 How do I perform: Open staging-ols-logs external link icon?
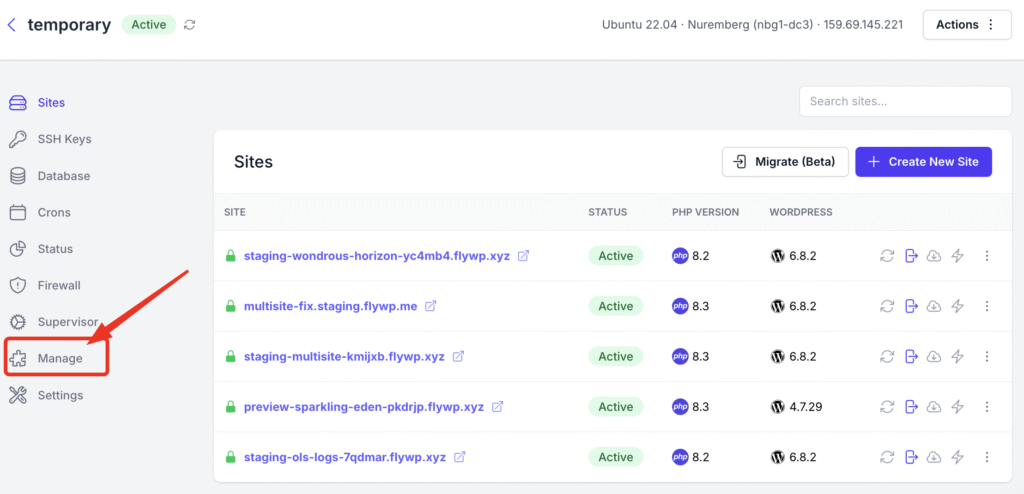[x=459, y=457]
